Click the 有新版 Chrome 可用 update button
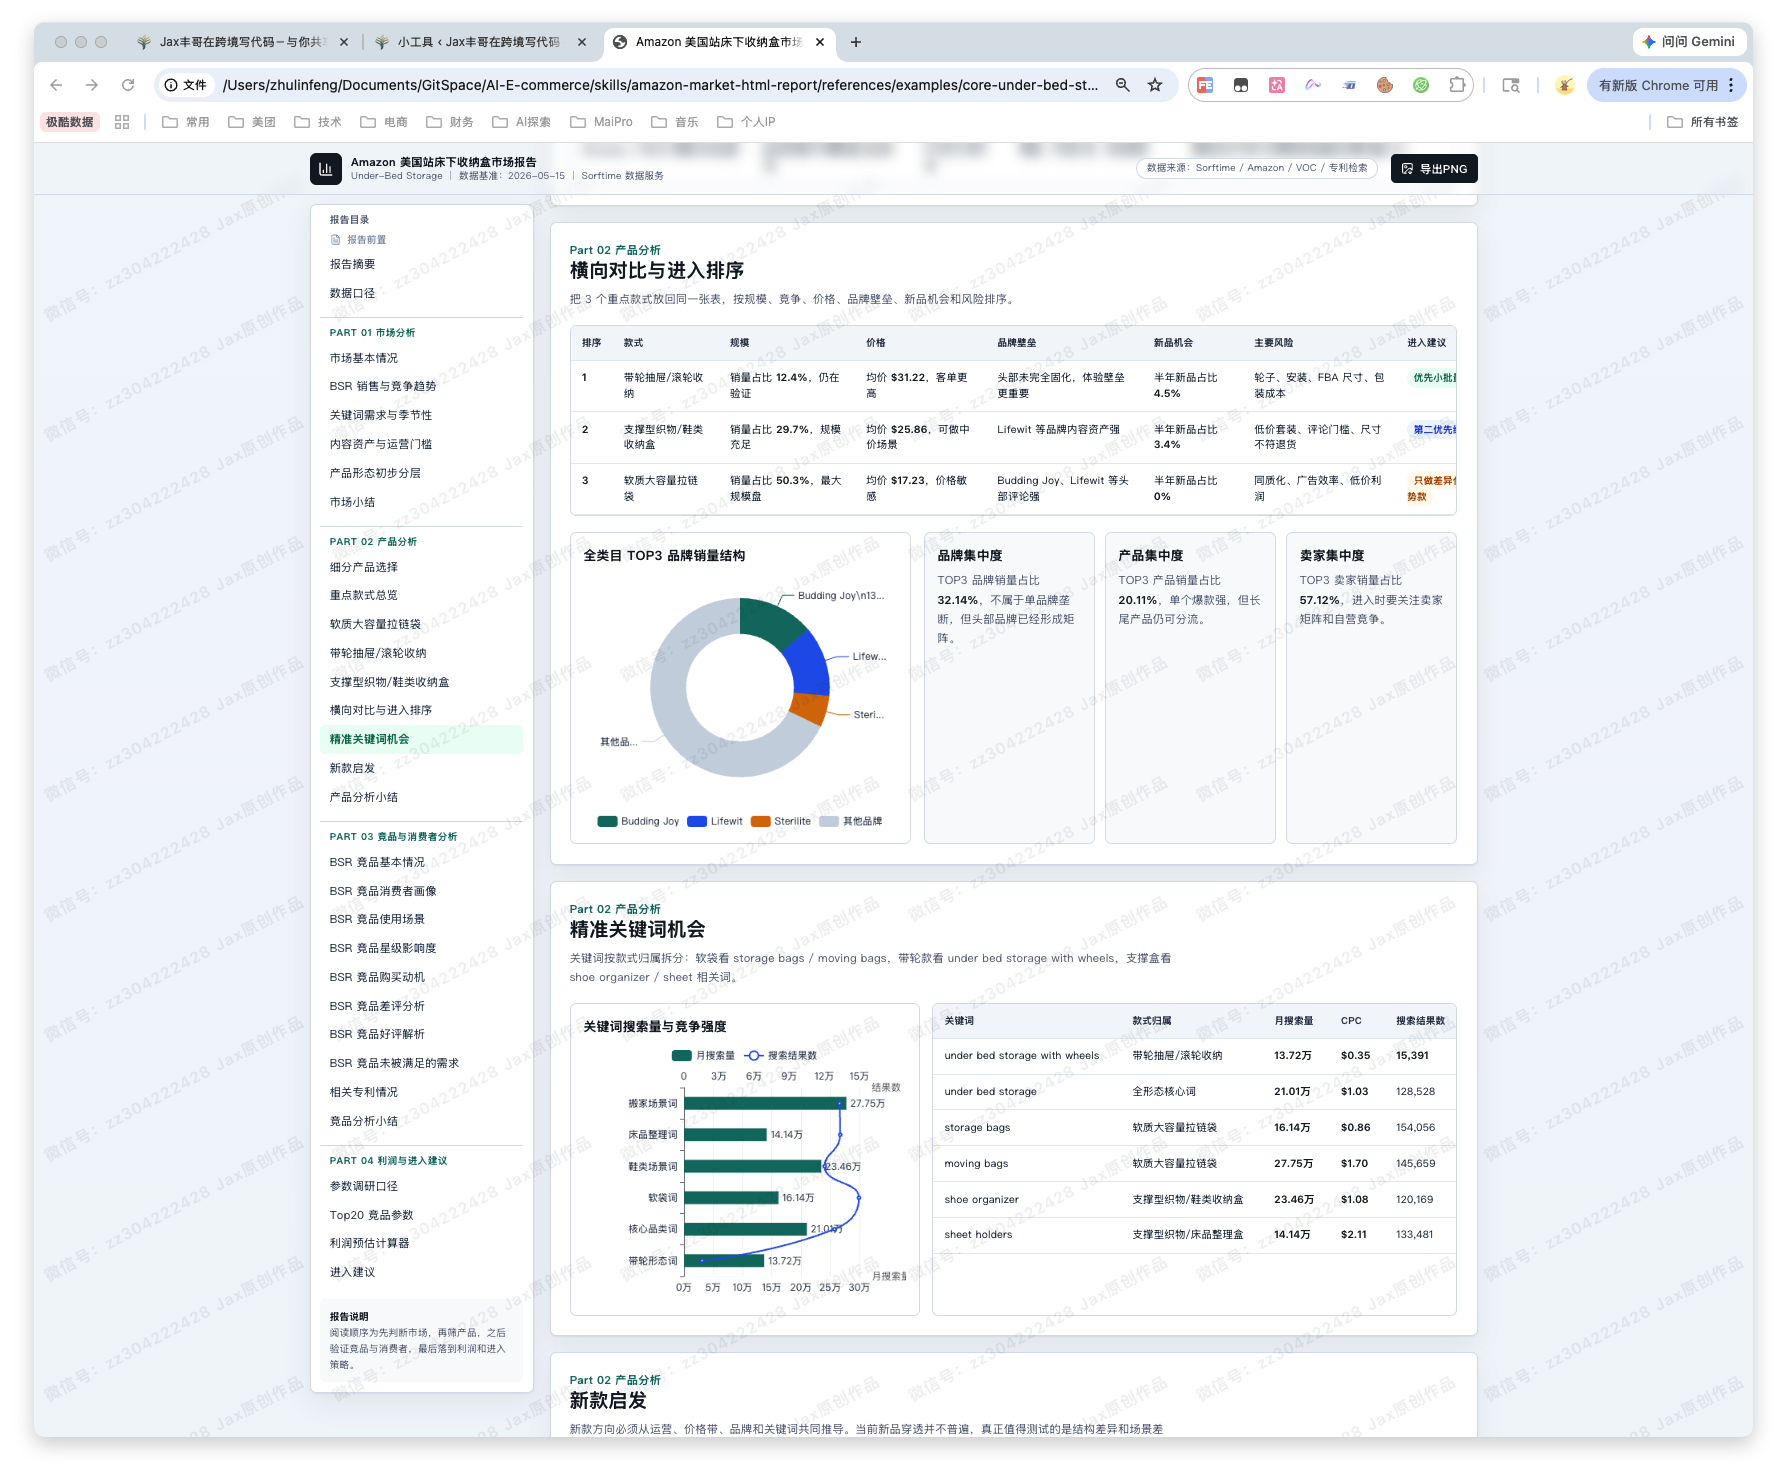Screen dimensions: 1787x1483 (x=1658, y=85)
